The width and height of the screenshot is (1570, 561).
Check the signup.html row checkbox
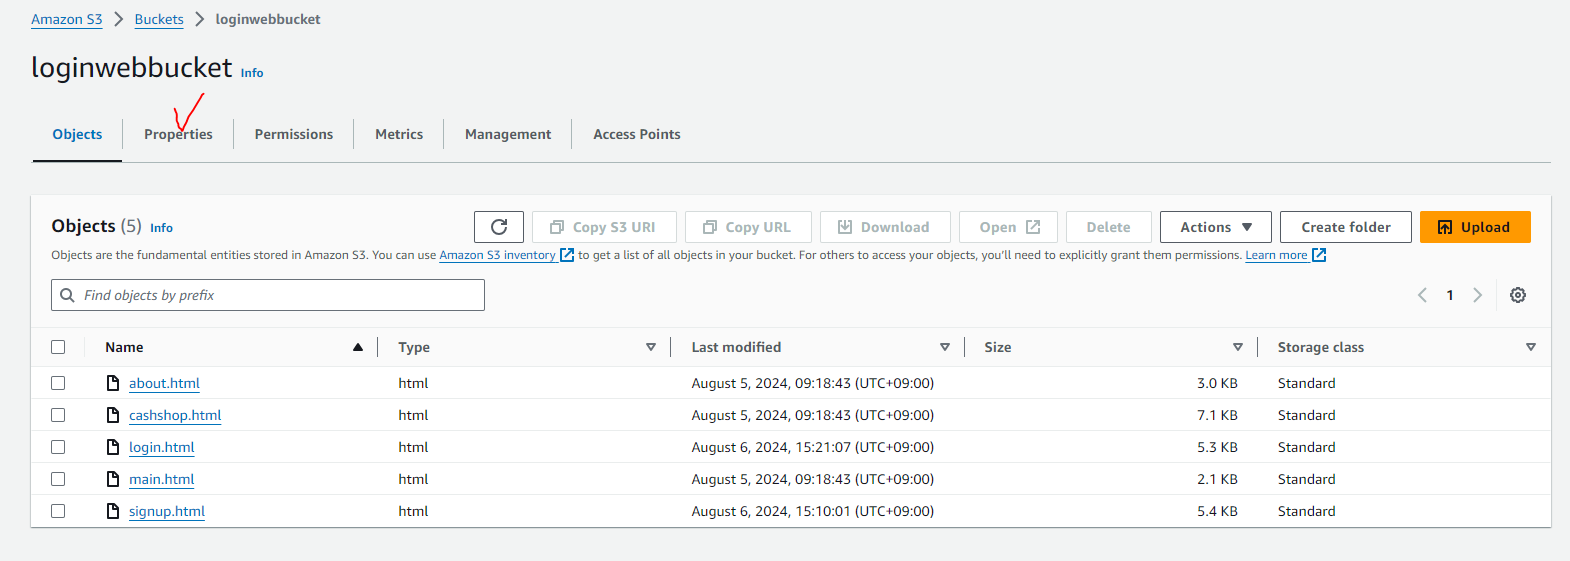[58, 511]
